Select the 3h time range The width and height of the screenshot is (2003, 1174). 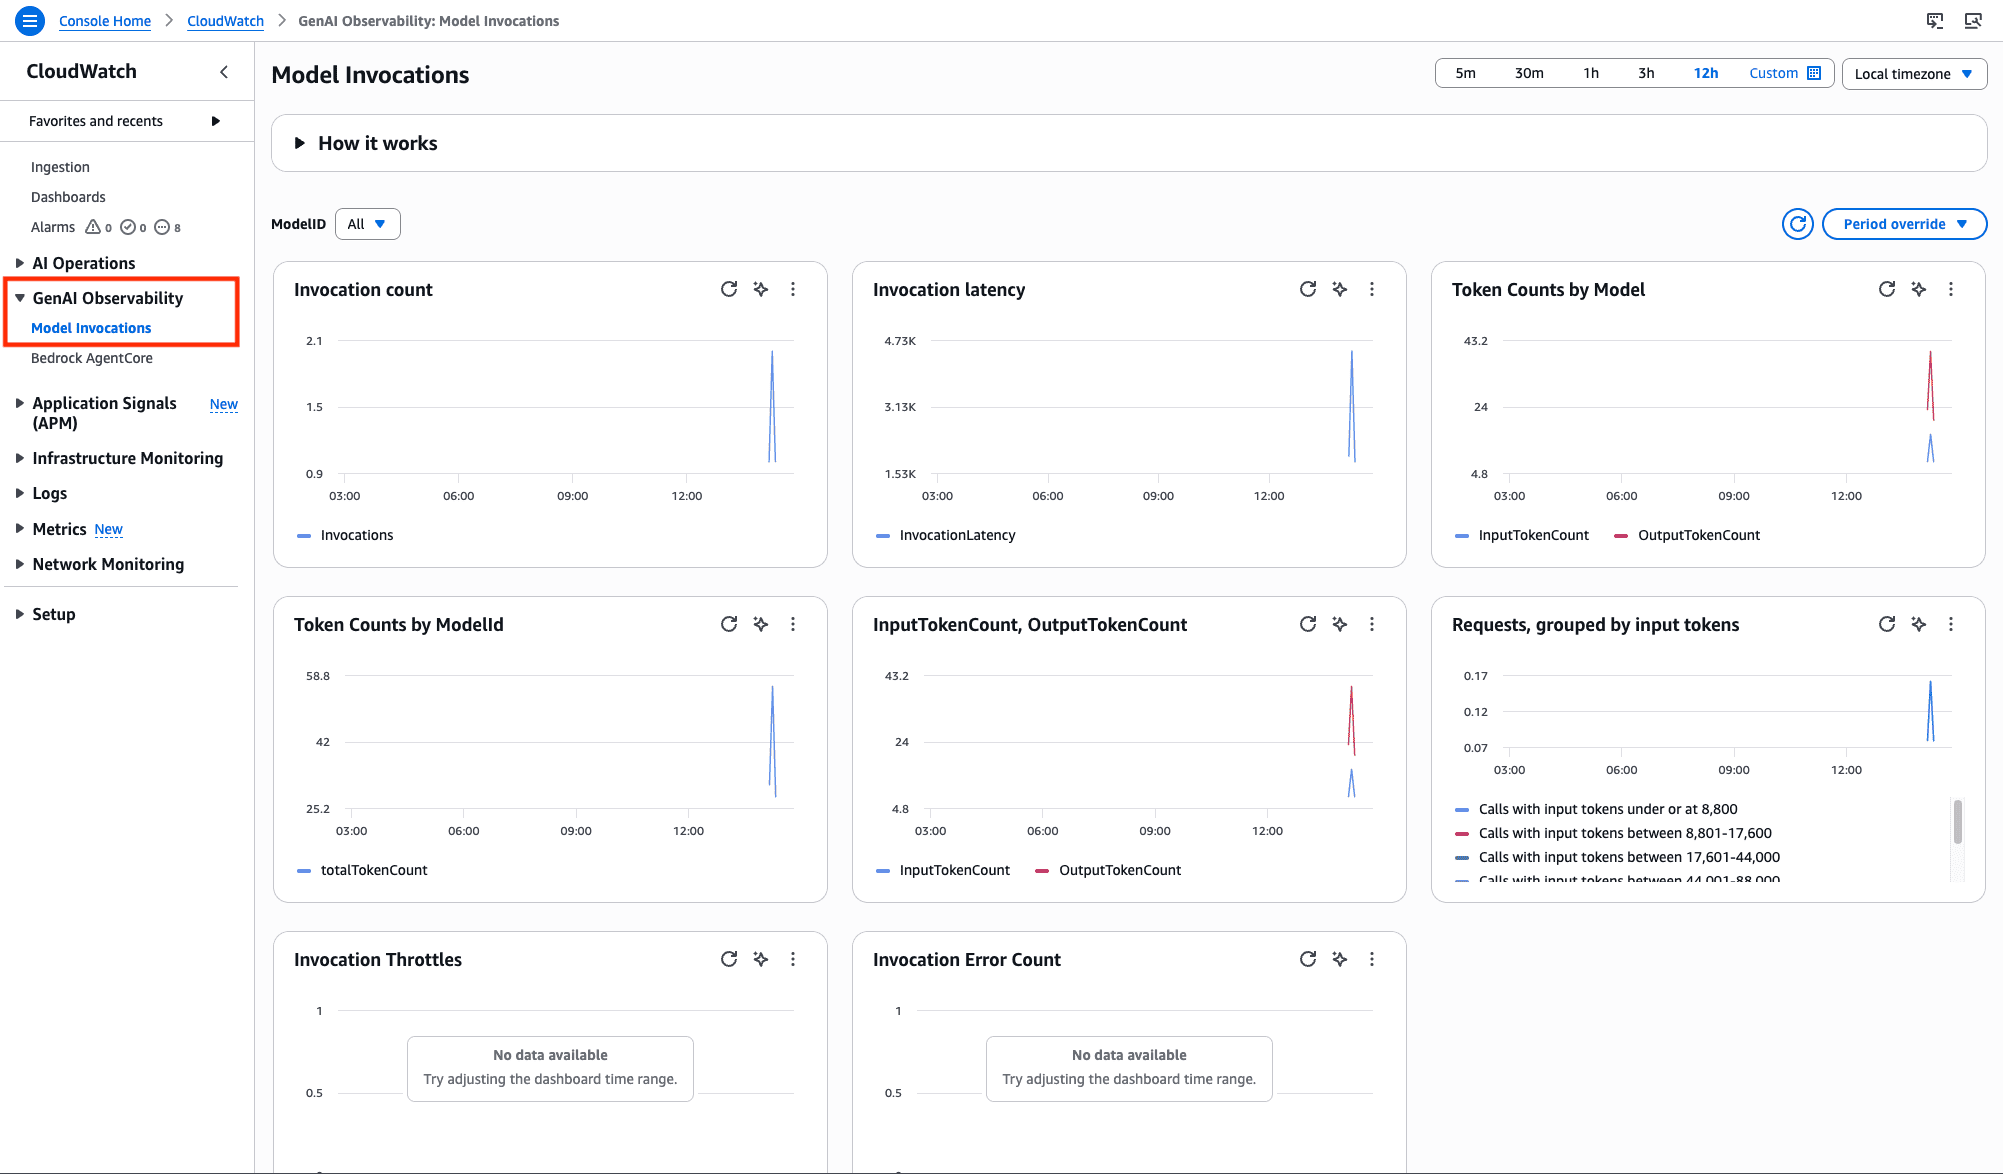[x=1645, y=72]
